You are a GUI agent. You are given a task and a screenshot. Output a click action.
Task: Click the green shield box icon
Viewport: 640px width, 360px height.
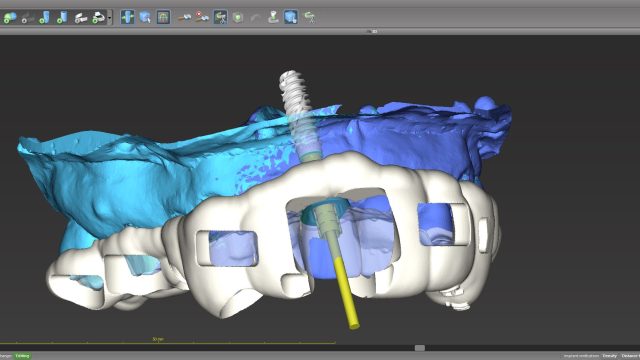(x=238, y=17)
